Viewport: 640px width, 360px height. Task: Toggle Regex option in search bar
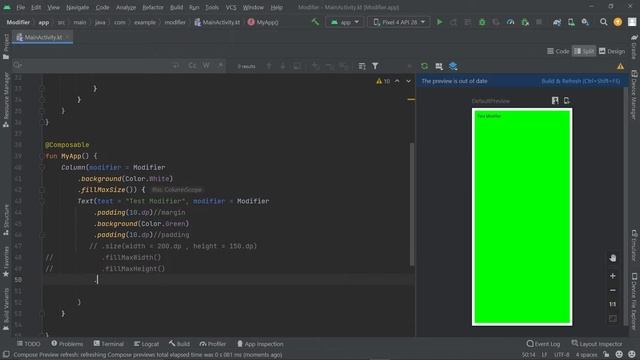[220, 66]
